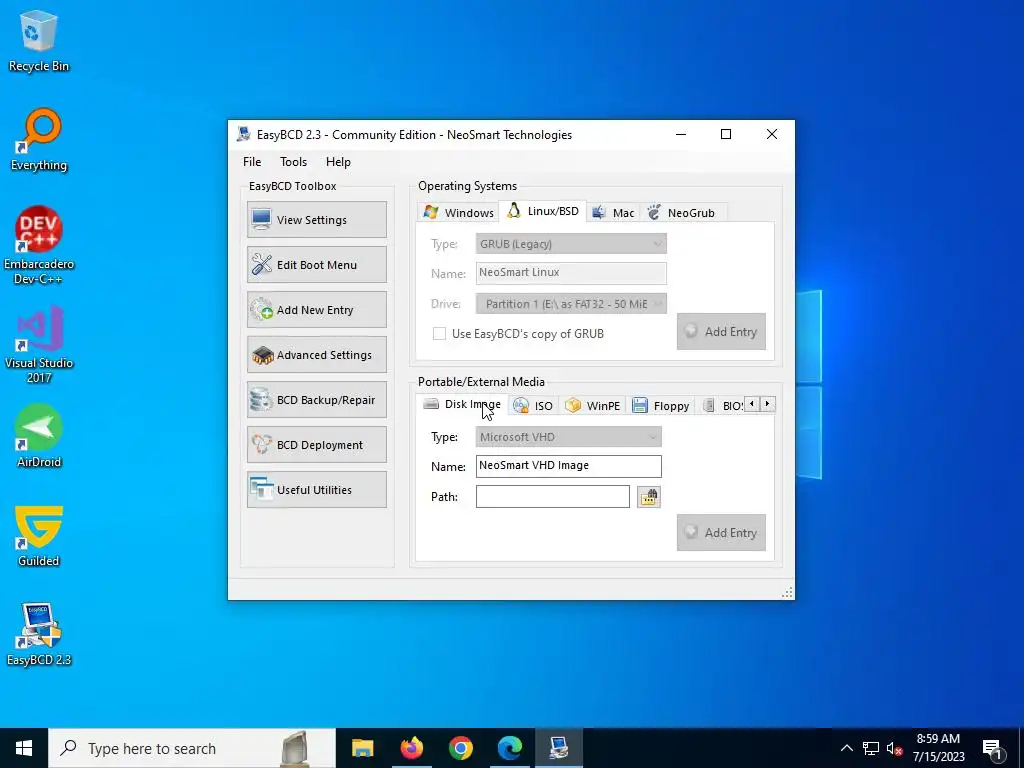Show hidden system tray icons
1024x768 pixels.
(x=846, y=748)
